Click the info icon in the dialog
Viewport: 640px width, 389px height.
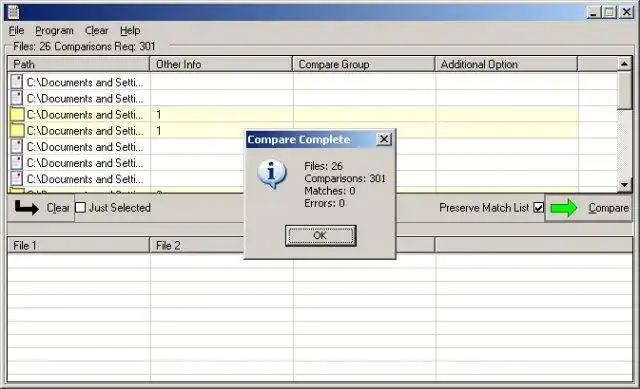(x=272, y=174)
